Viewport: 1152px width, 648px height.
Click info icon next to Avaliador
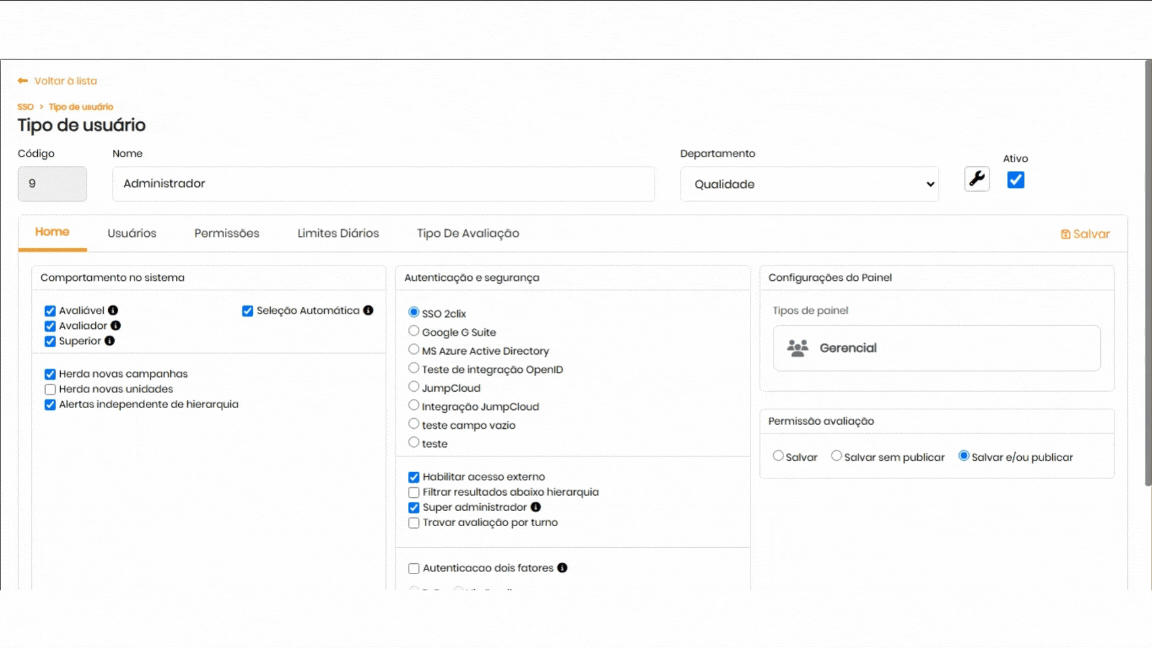(116, 326)
